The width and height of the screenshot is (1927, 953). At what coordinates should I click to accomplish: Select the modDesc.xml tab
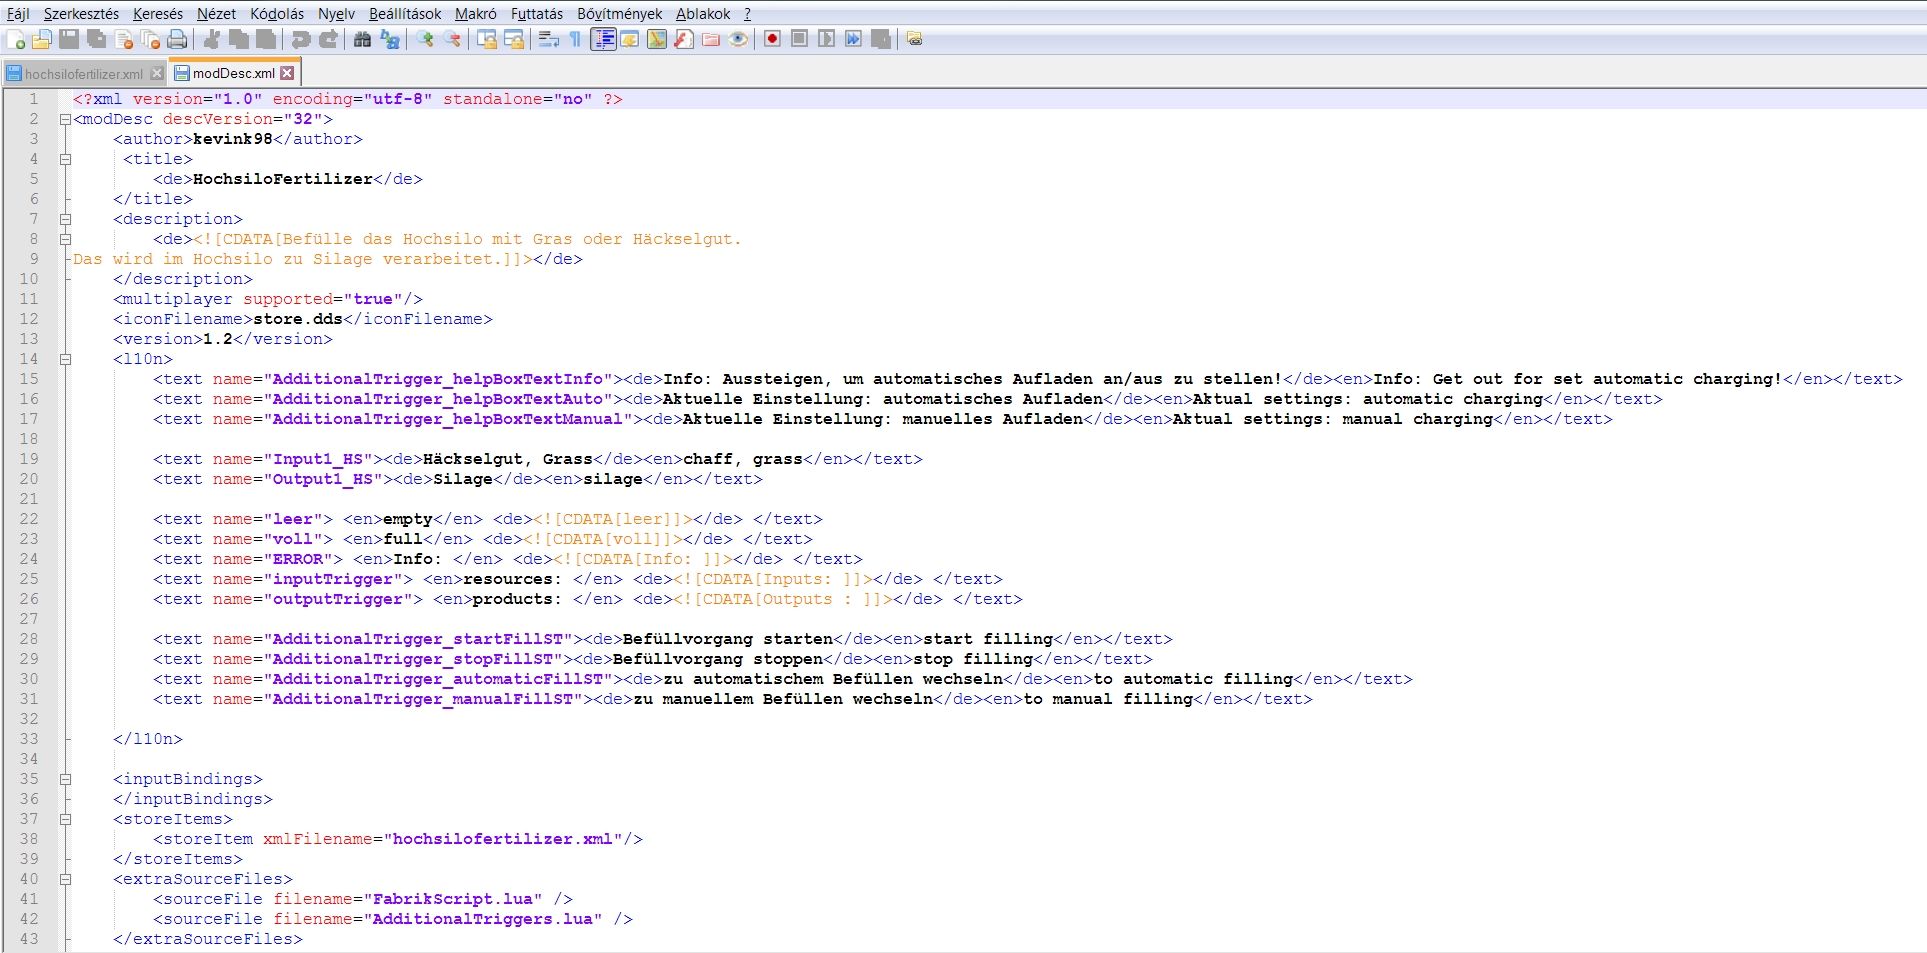pyautogui.click(x=233, y=73)
